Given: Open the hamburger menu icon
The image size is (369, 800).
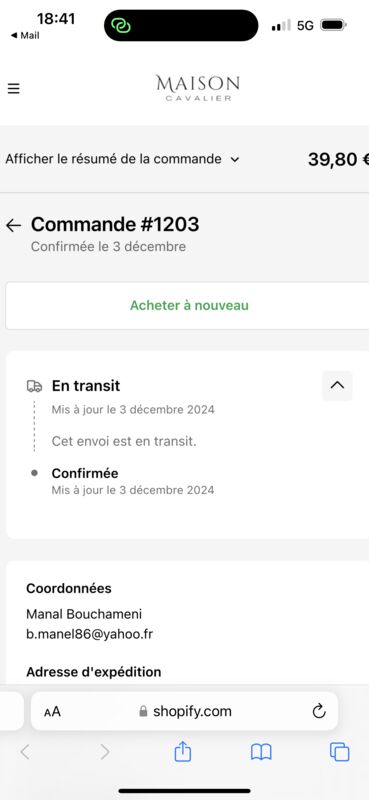Looking at the screenshot, I should pyautogui.click(x=13, y=89).
